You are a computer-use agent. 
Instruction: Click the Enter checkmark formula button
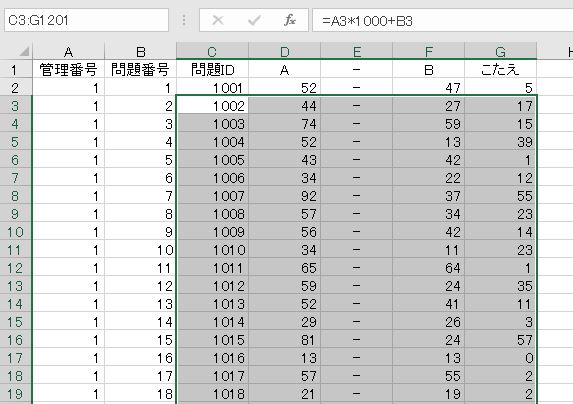point(254,20)
